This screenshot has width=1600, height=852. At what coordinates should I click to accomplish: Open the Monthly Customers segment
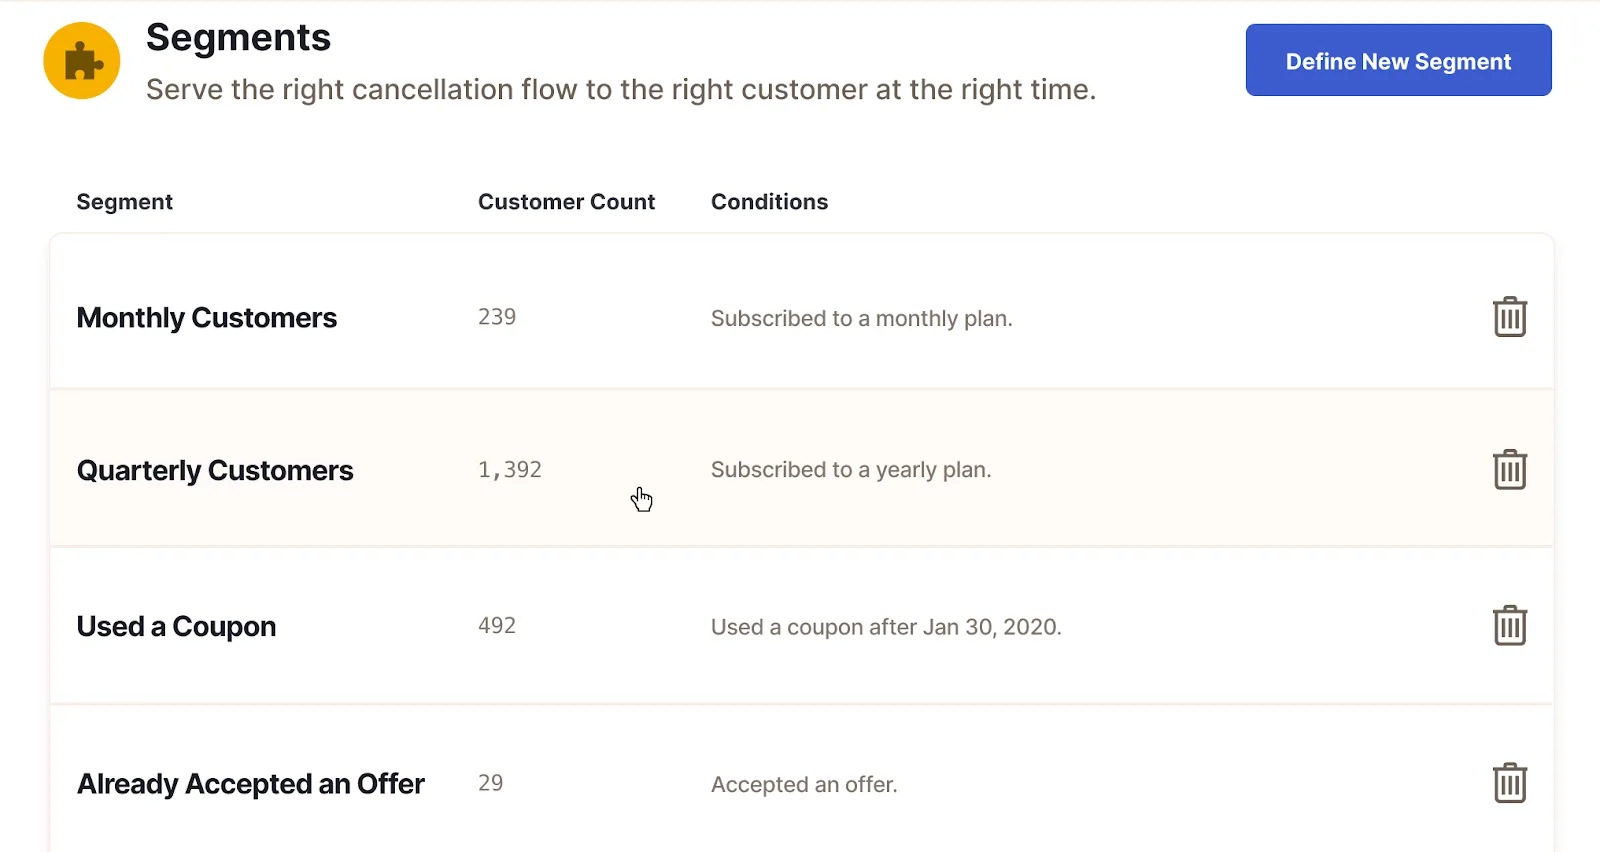tap(207, 318)
